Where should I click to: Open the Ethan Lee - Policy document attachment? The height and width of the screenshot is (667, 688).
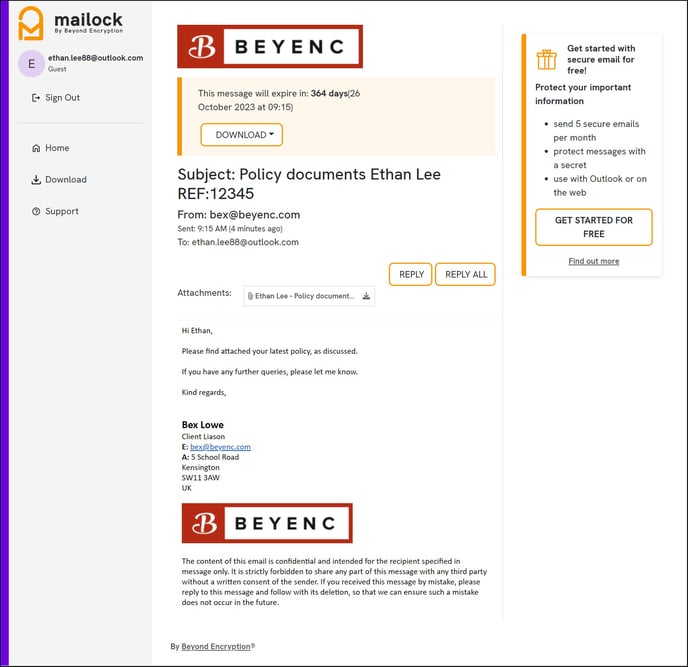[309, 296]
